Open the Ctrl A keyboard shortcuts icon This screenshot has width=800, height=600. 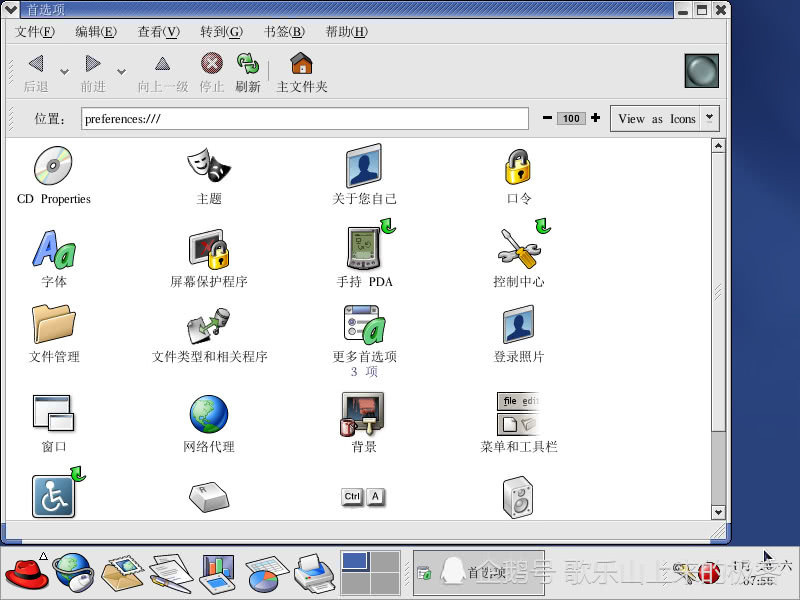363,496
